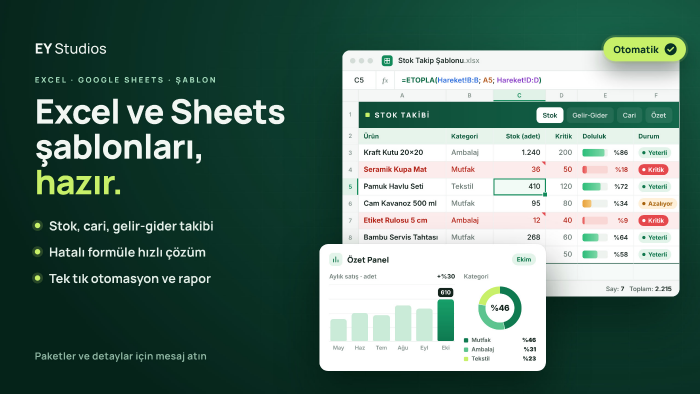Click the EY Studios logo
The height and width of the screenshot is (394, 700).
[x=71, y=49]
